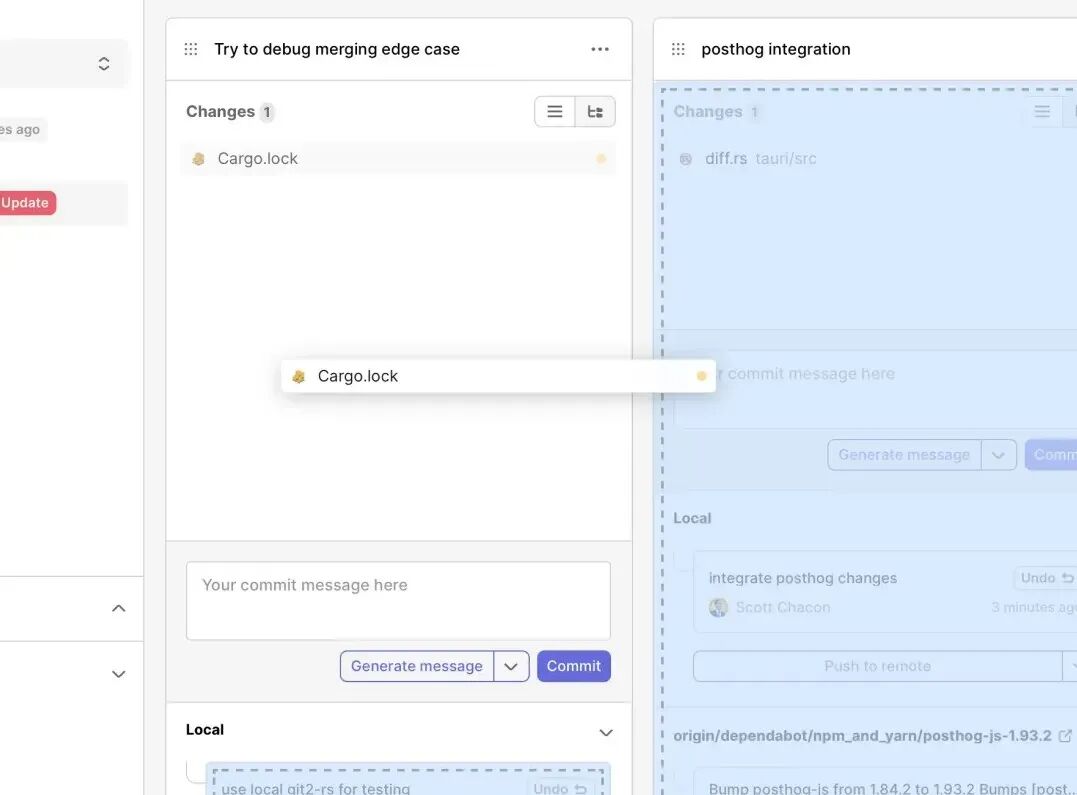Click the red Update badge
1077x795 pixels.
pyautogui.click(x=25, y=203)
